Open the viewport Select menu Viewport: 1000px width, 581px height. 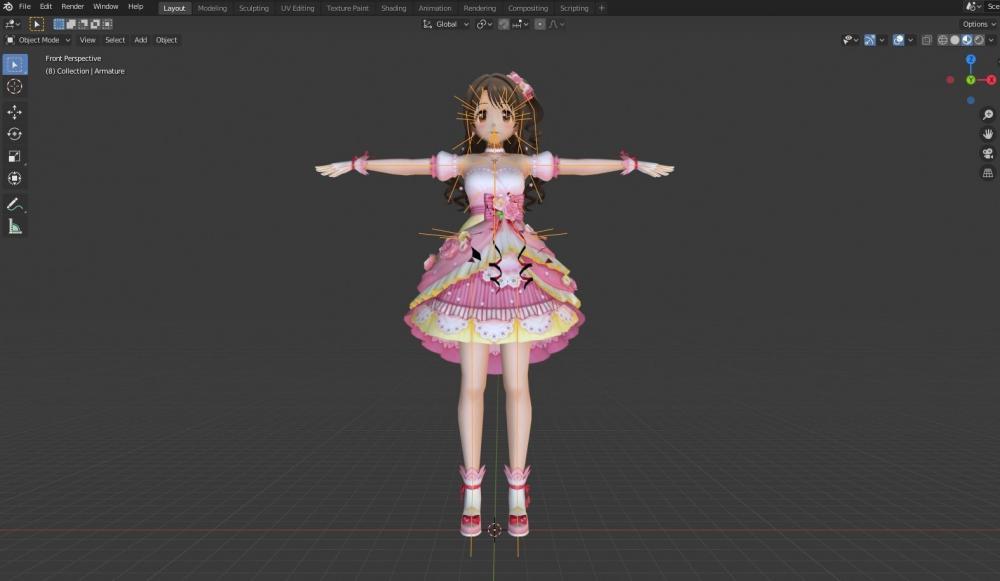click(x=115, y=40)
